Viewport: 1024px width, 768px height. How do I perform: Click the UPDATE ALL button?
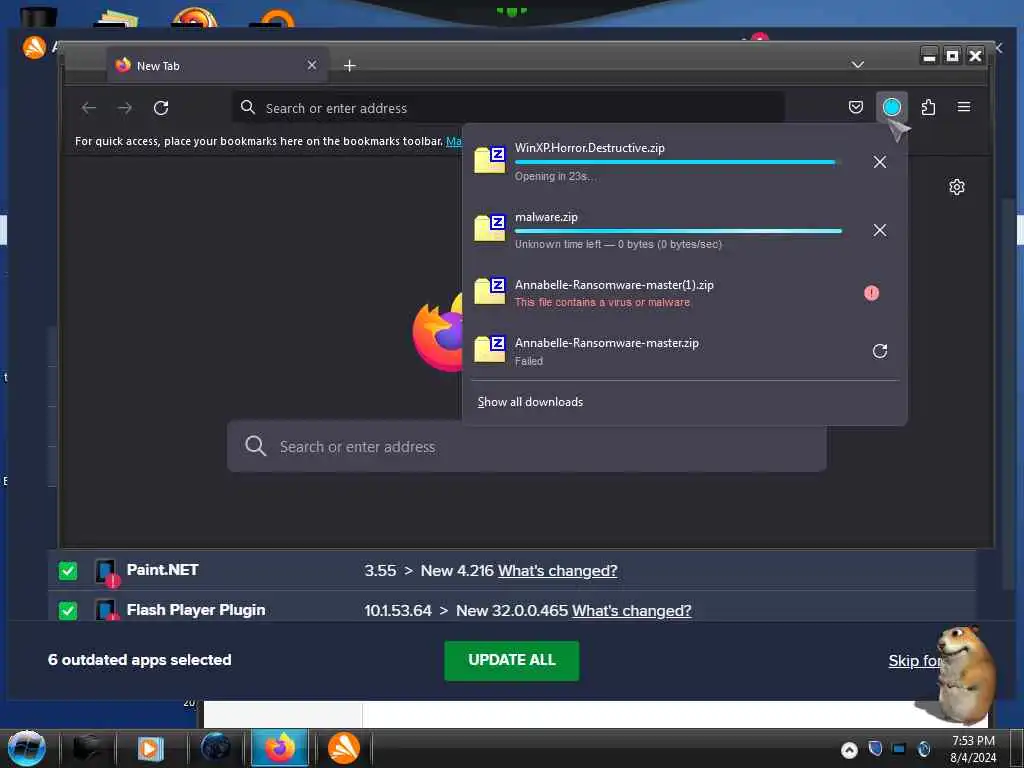pos(511,660)
